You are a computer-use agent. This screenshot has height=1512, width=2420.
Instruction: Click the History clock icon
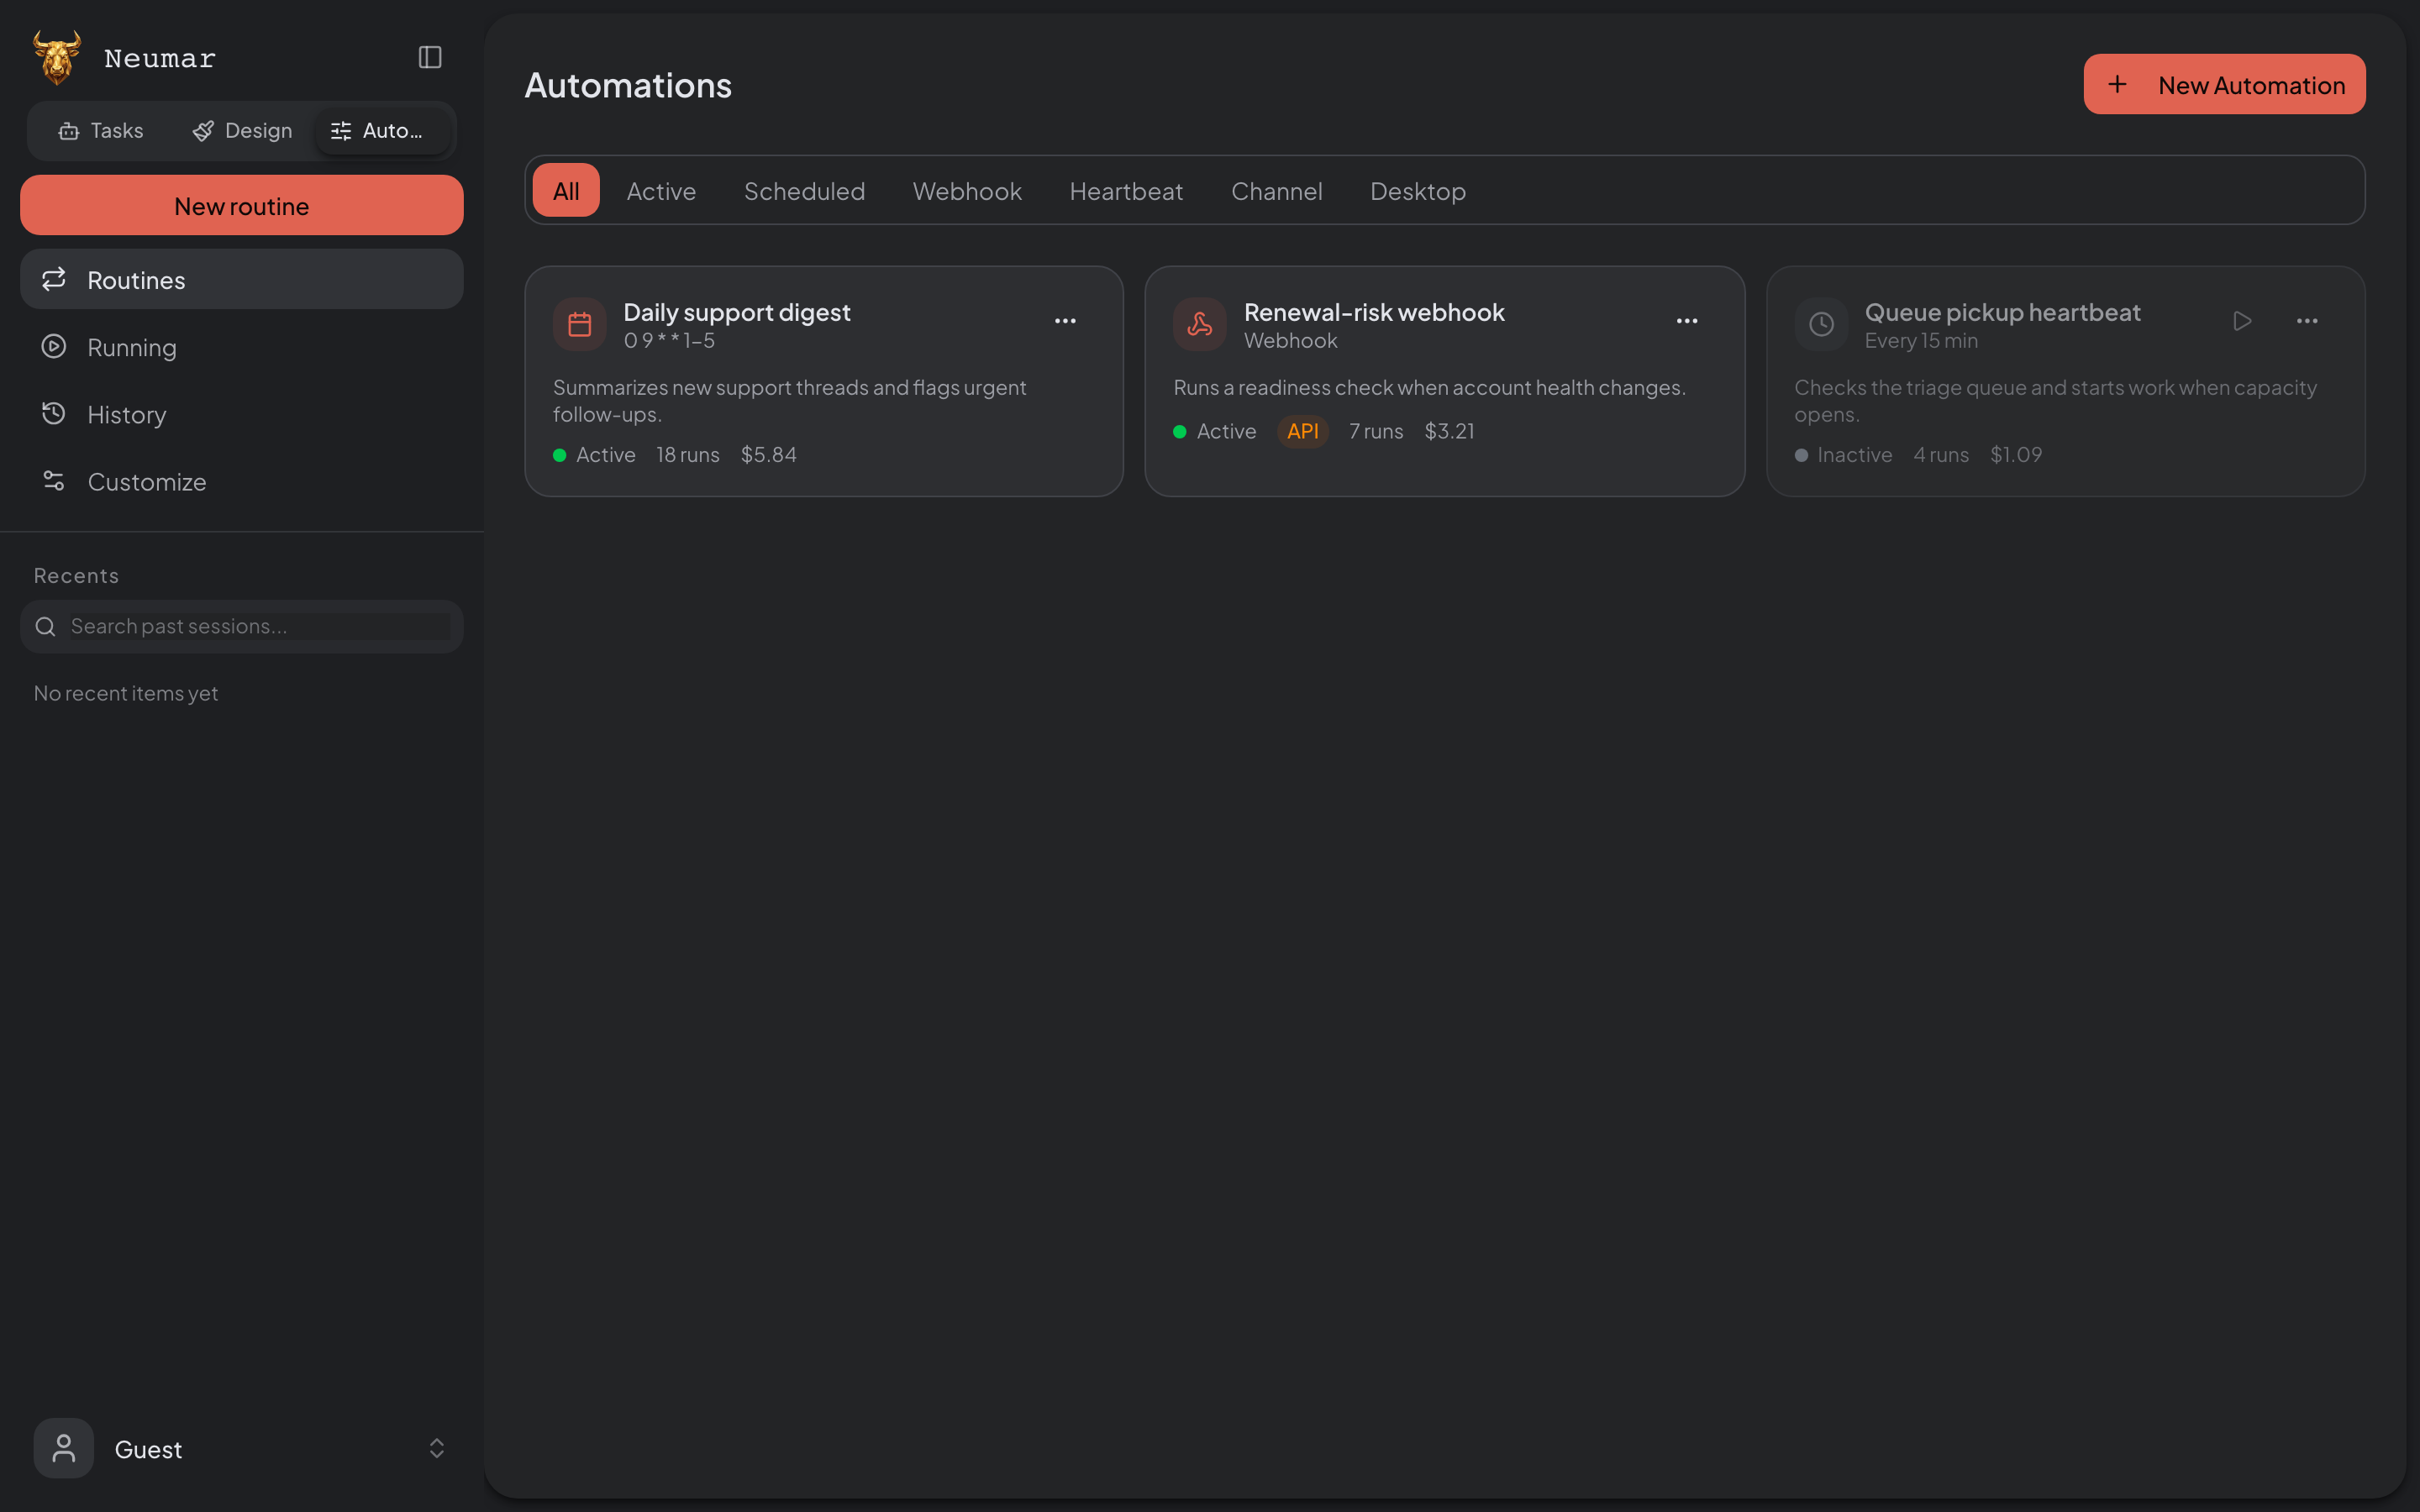(x=54, y=413)
